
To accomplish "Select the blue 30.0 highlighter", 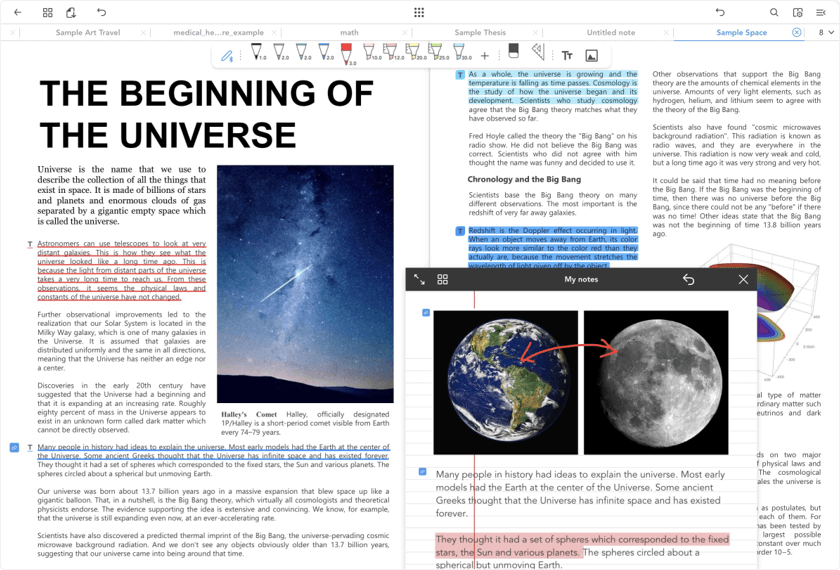I will tap(460, 52).
